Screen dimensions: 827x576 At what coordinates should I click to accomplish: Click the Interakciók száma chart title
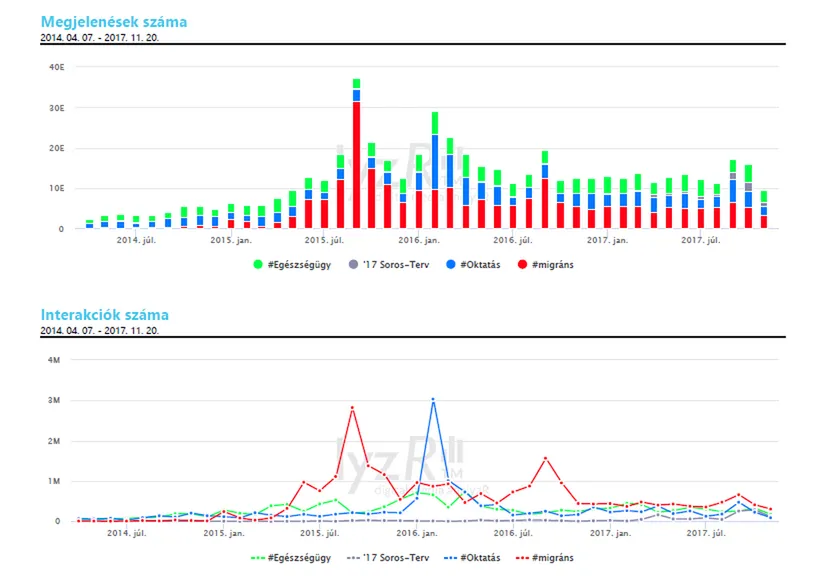click(x=104, y=314)
